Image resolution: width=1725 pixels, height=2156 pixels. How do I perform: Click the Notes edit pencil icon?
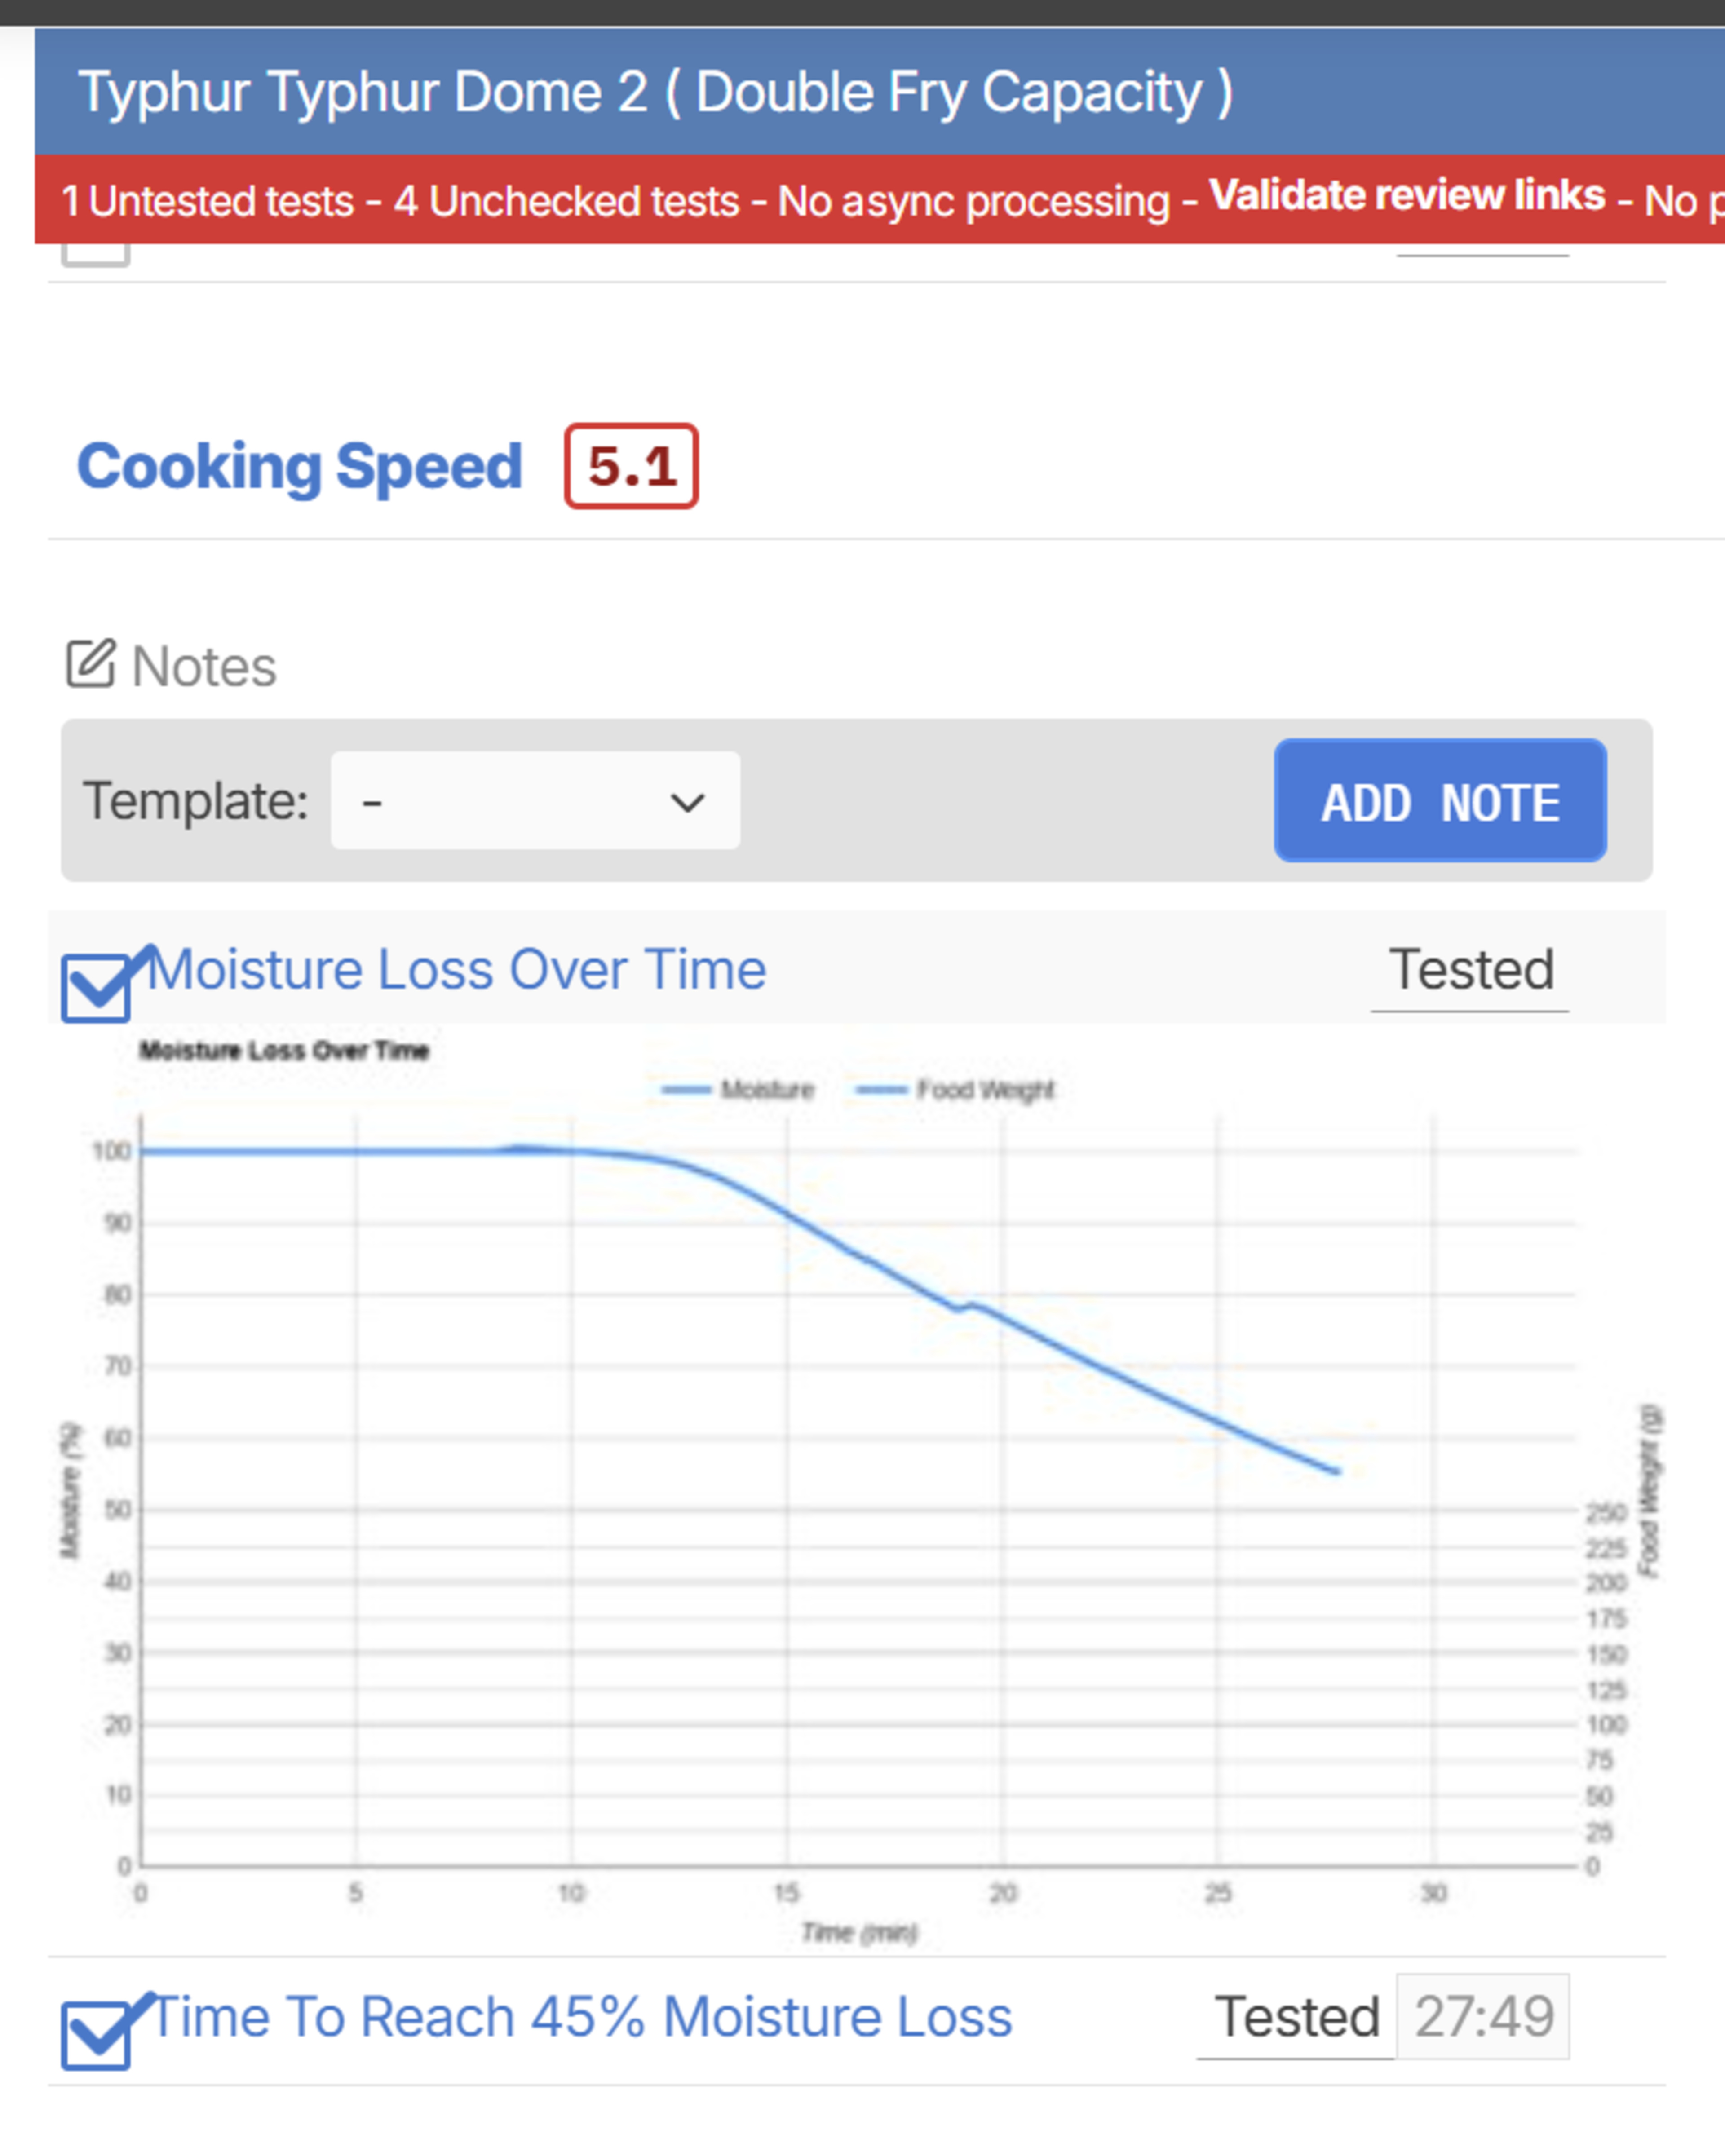[x=91, y=664]
